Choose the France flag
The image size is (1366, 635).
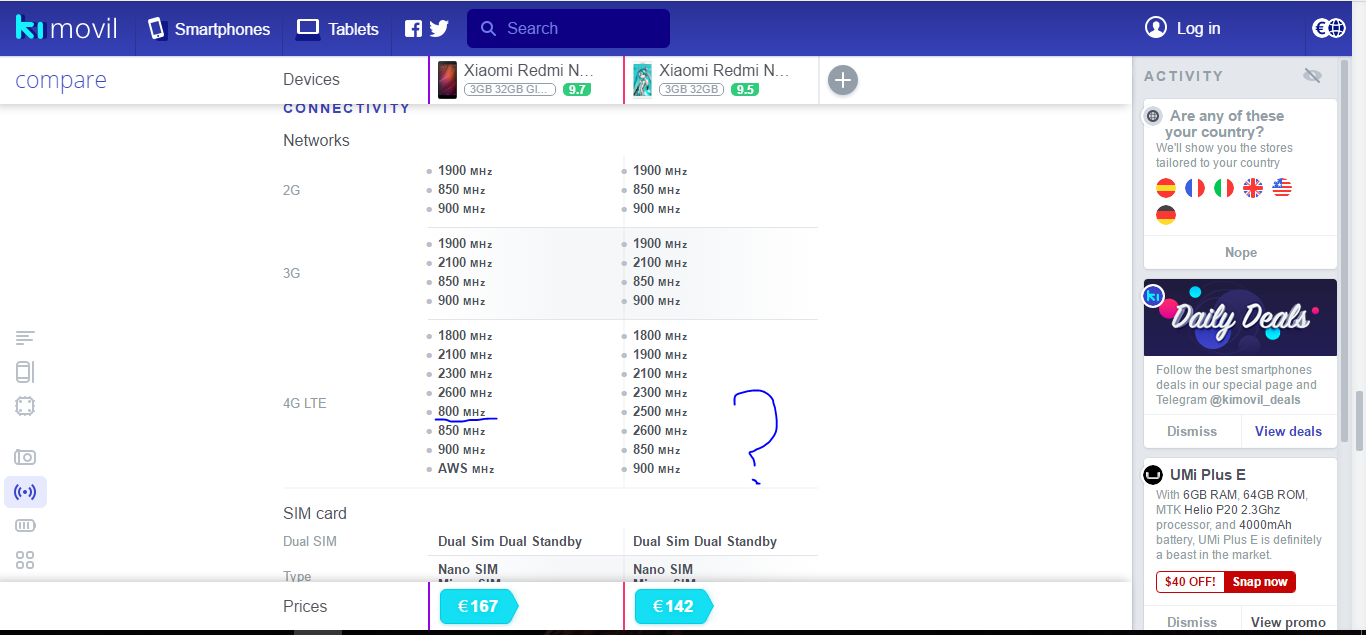tap(1195, 187)
